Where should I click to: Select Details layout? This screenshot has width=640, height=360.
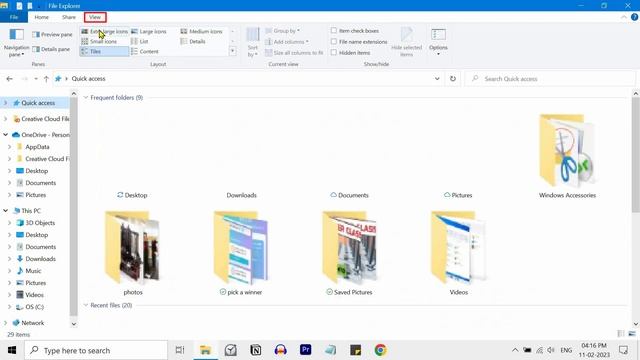click(193, 42)
